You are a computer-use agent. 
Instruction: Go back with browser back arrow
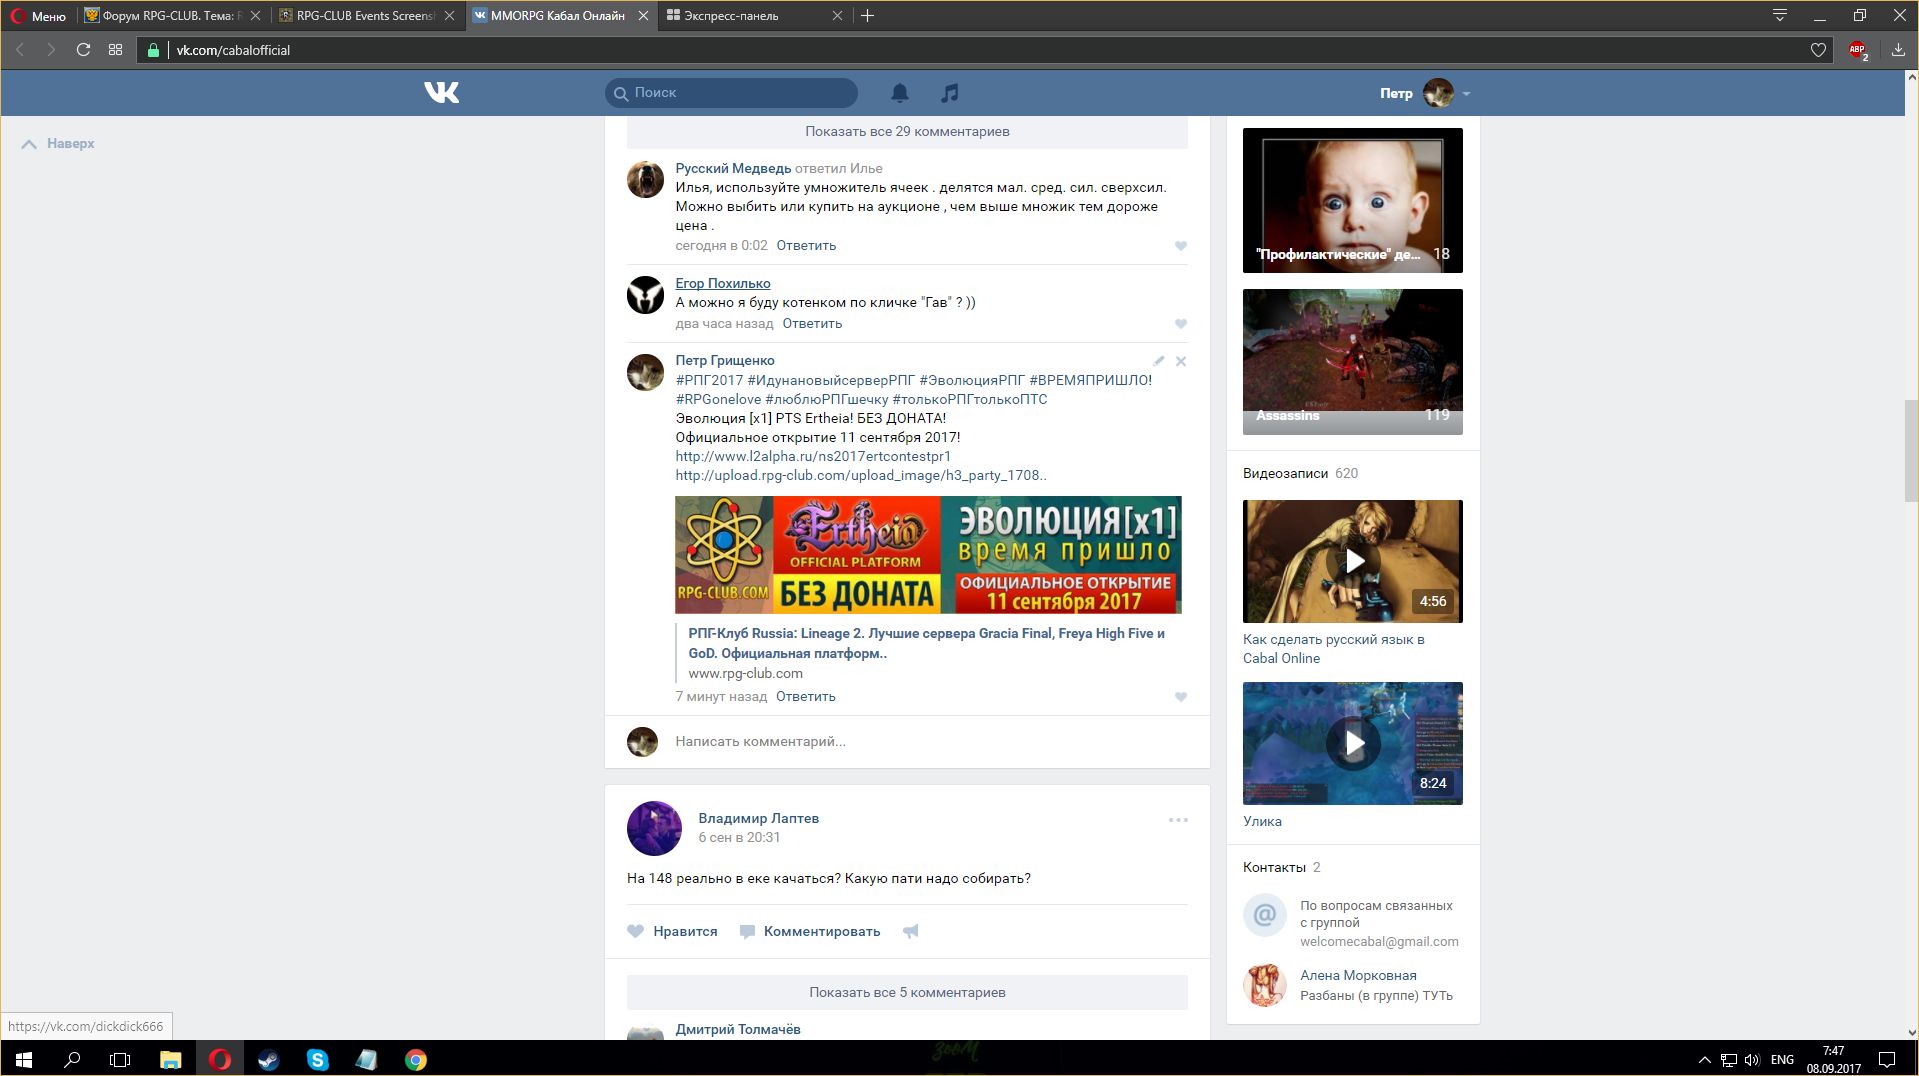click(19, 50)
